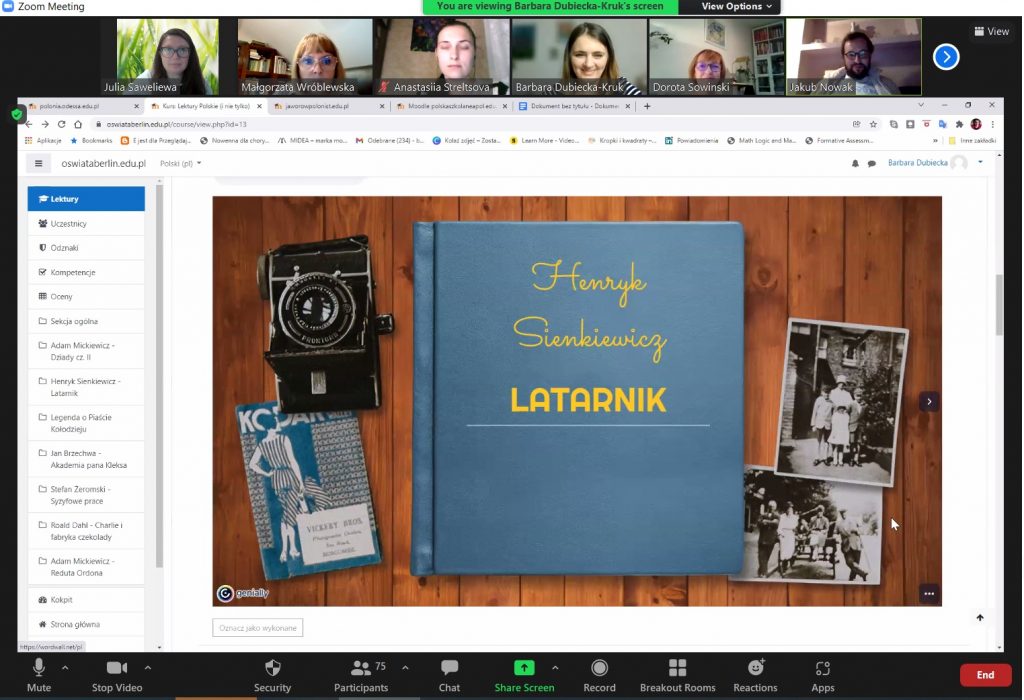Select Henryk Sienkiewicz - Latarnik in sidebar

[x=85, y=387]
